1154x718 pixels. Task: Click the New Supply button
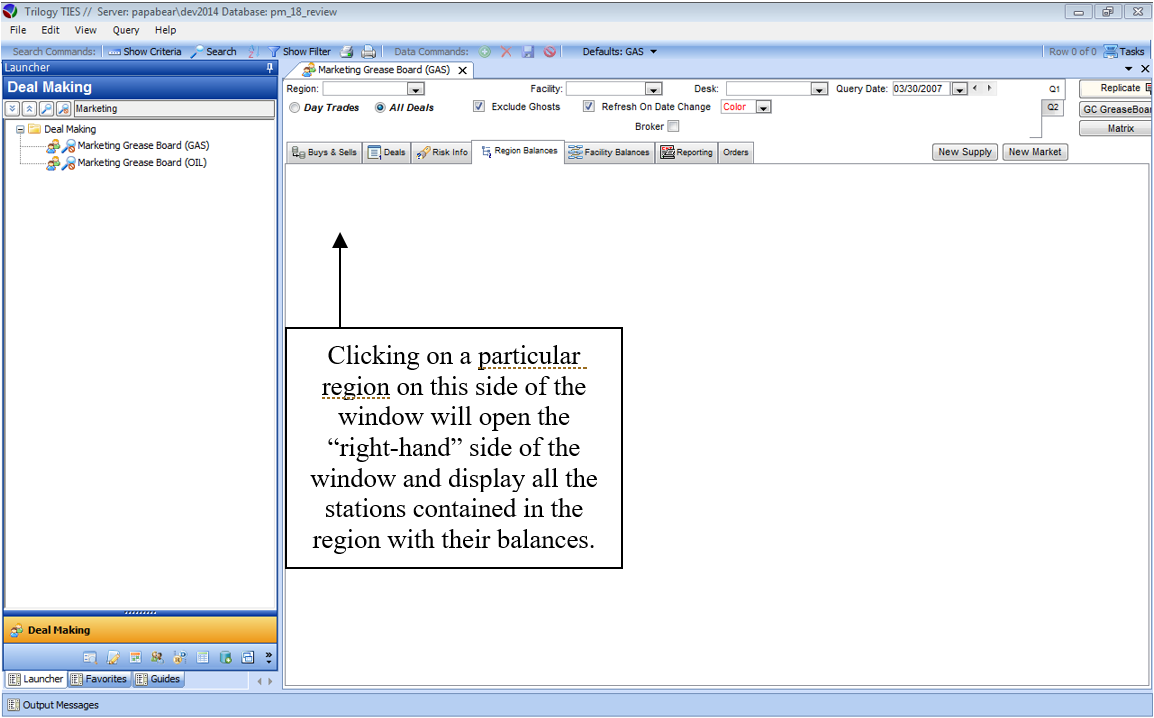(x=964, y=152)
